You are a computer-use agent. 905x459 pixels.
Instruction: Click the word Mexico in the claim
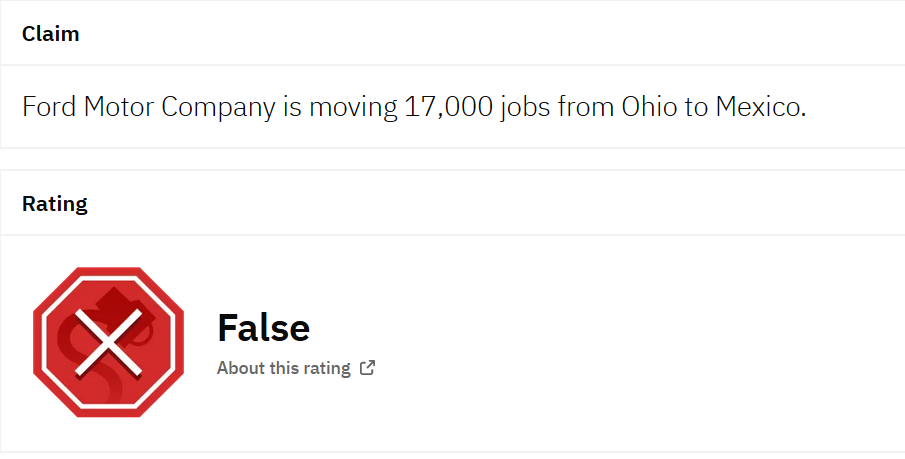760,107
